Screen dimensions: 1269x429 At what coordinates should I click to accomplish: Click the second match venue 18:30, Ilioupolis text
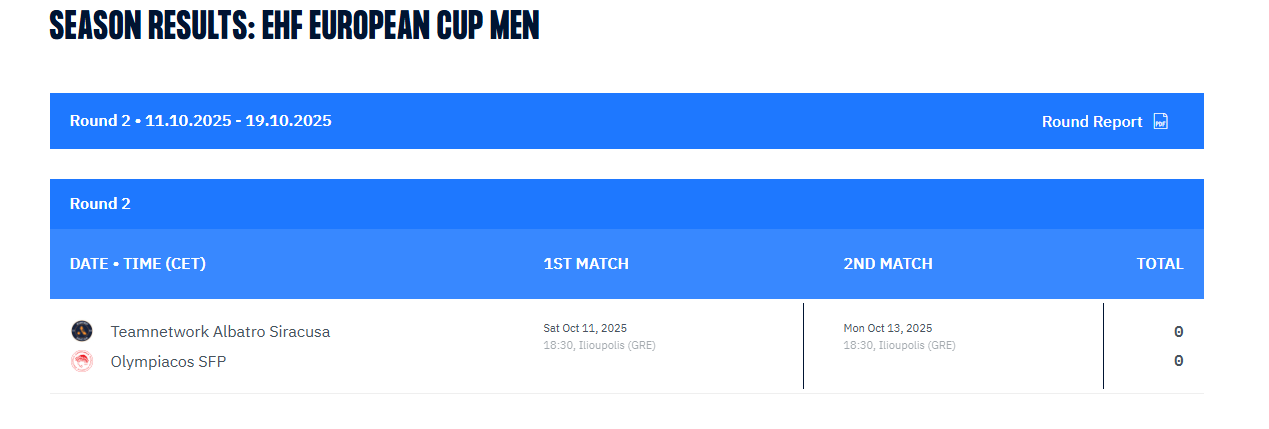point(899,346)
